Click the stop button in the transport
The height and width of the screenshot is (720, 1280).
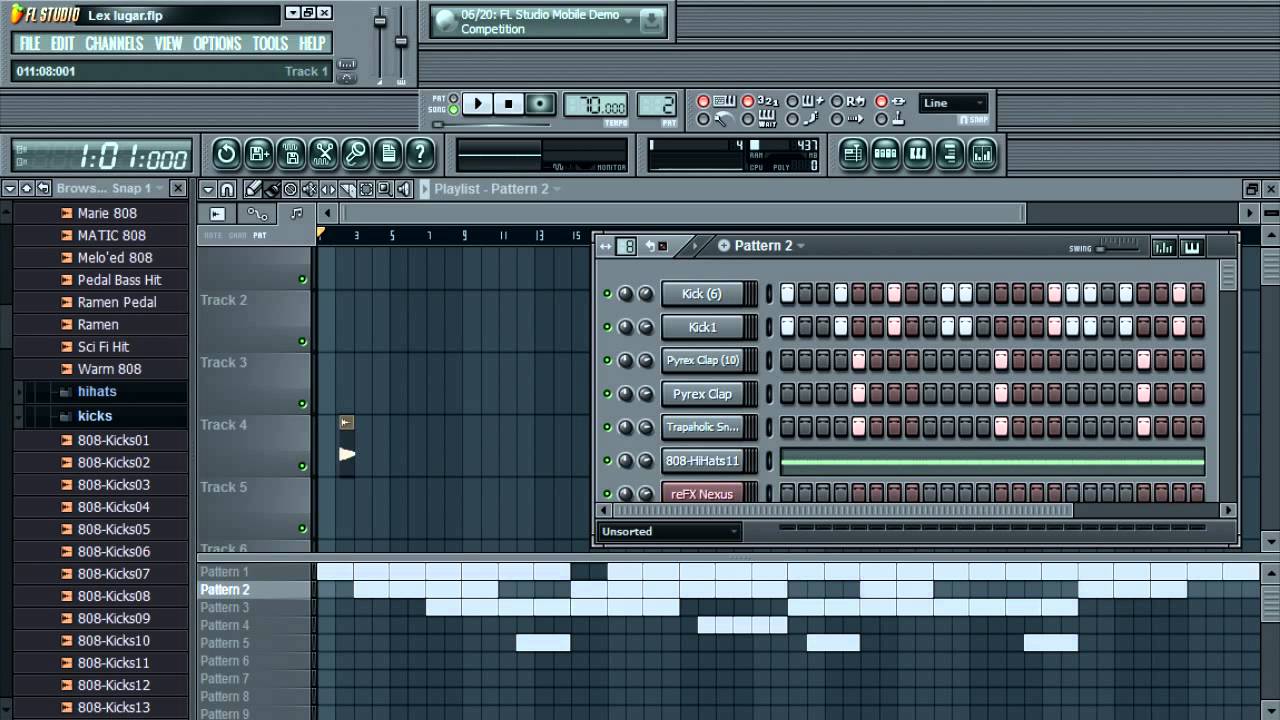(x=508, y=103)
